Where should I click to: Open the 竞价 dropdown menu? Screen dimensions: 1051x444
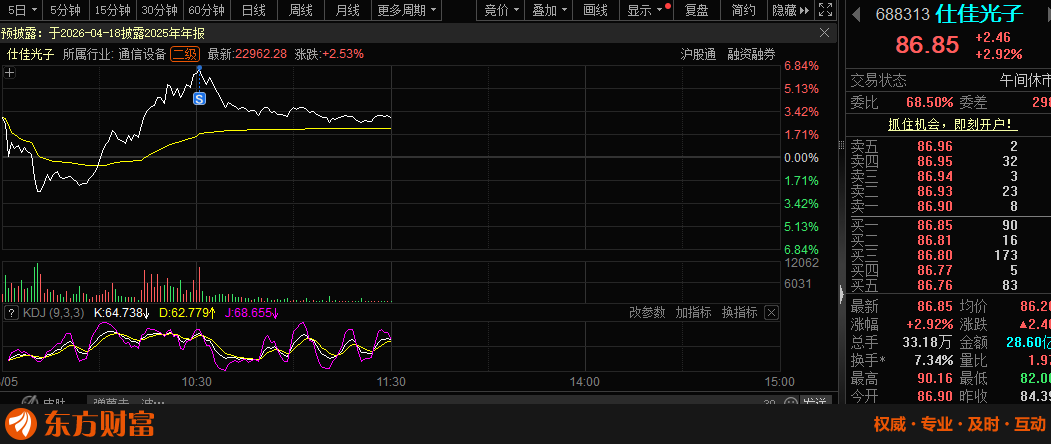501,10
